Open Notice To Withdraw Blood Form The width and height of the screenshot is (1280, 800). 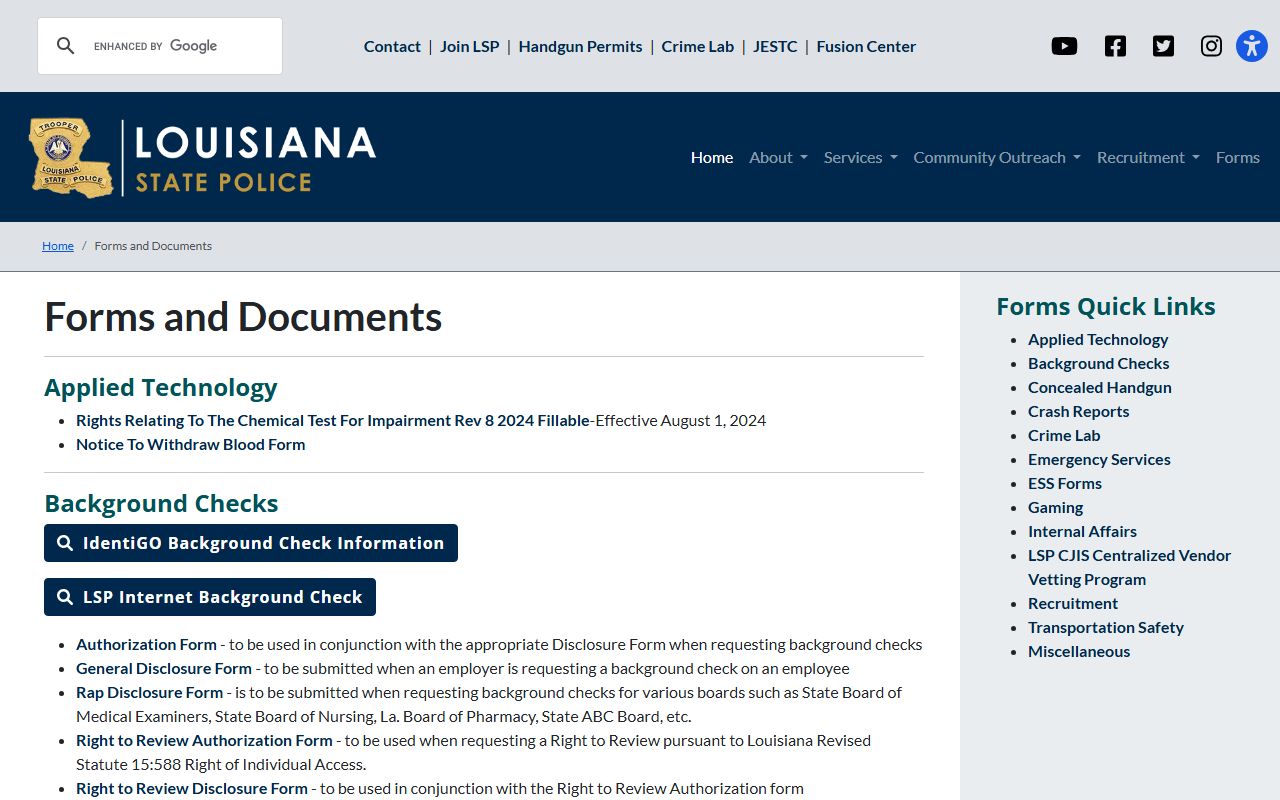coord(191,444)
